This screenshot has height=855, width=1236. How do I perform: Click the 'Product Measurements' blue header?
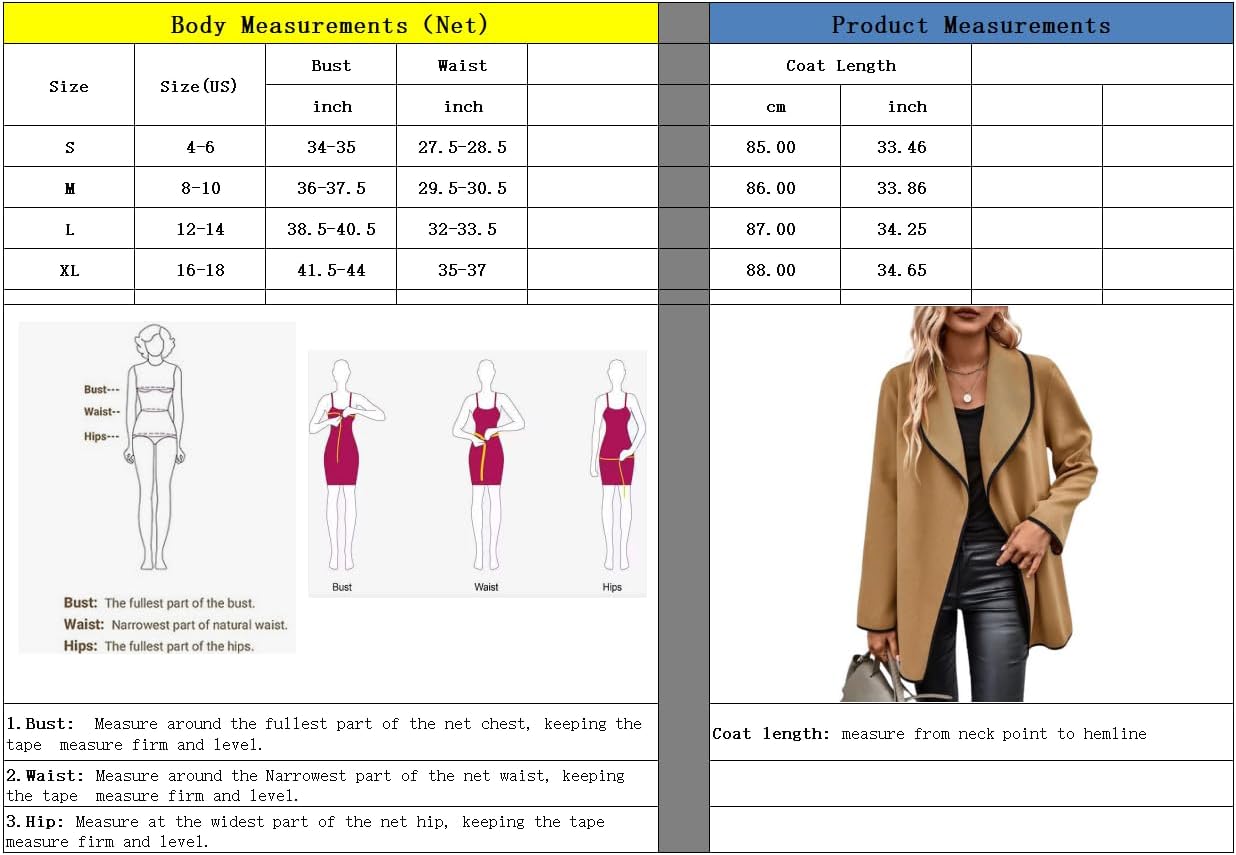coord(971,24)
